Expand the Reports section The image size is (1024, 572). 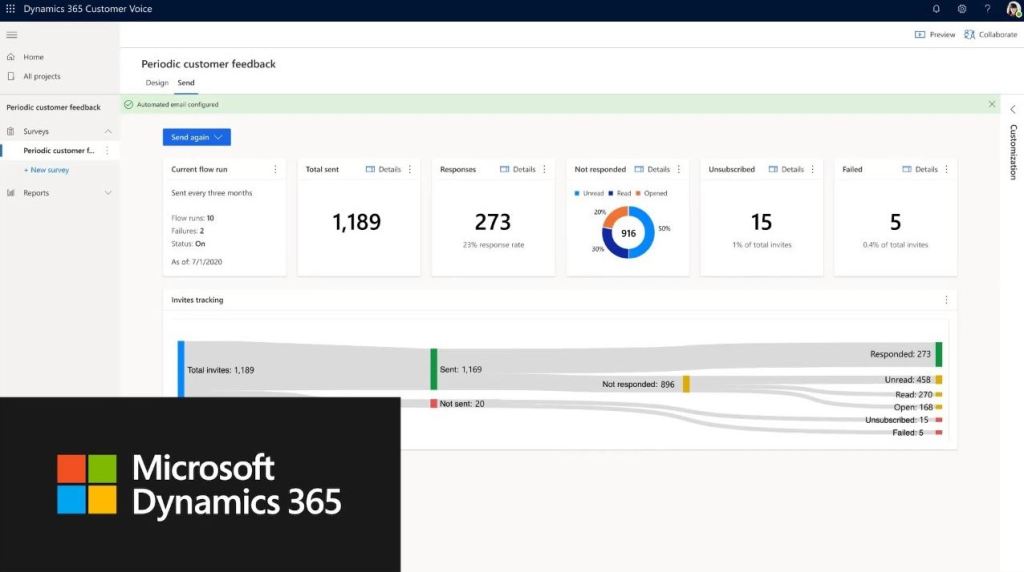[x=108, y=193]
